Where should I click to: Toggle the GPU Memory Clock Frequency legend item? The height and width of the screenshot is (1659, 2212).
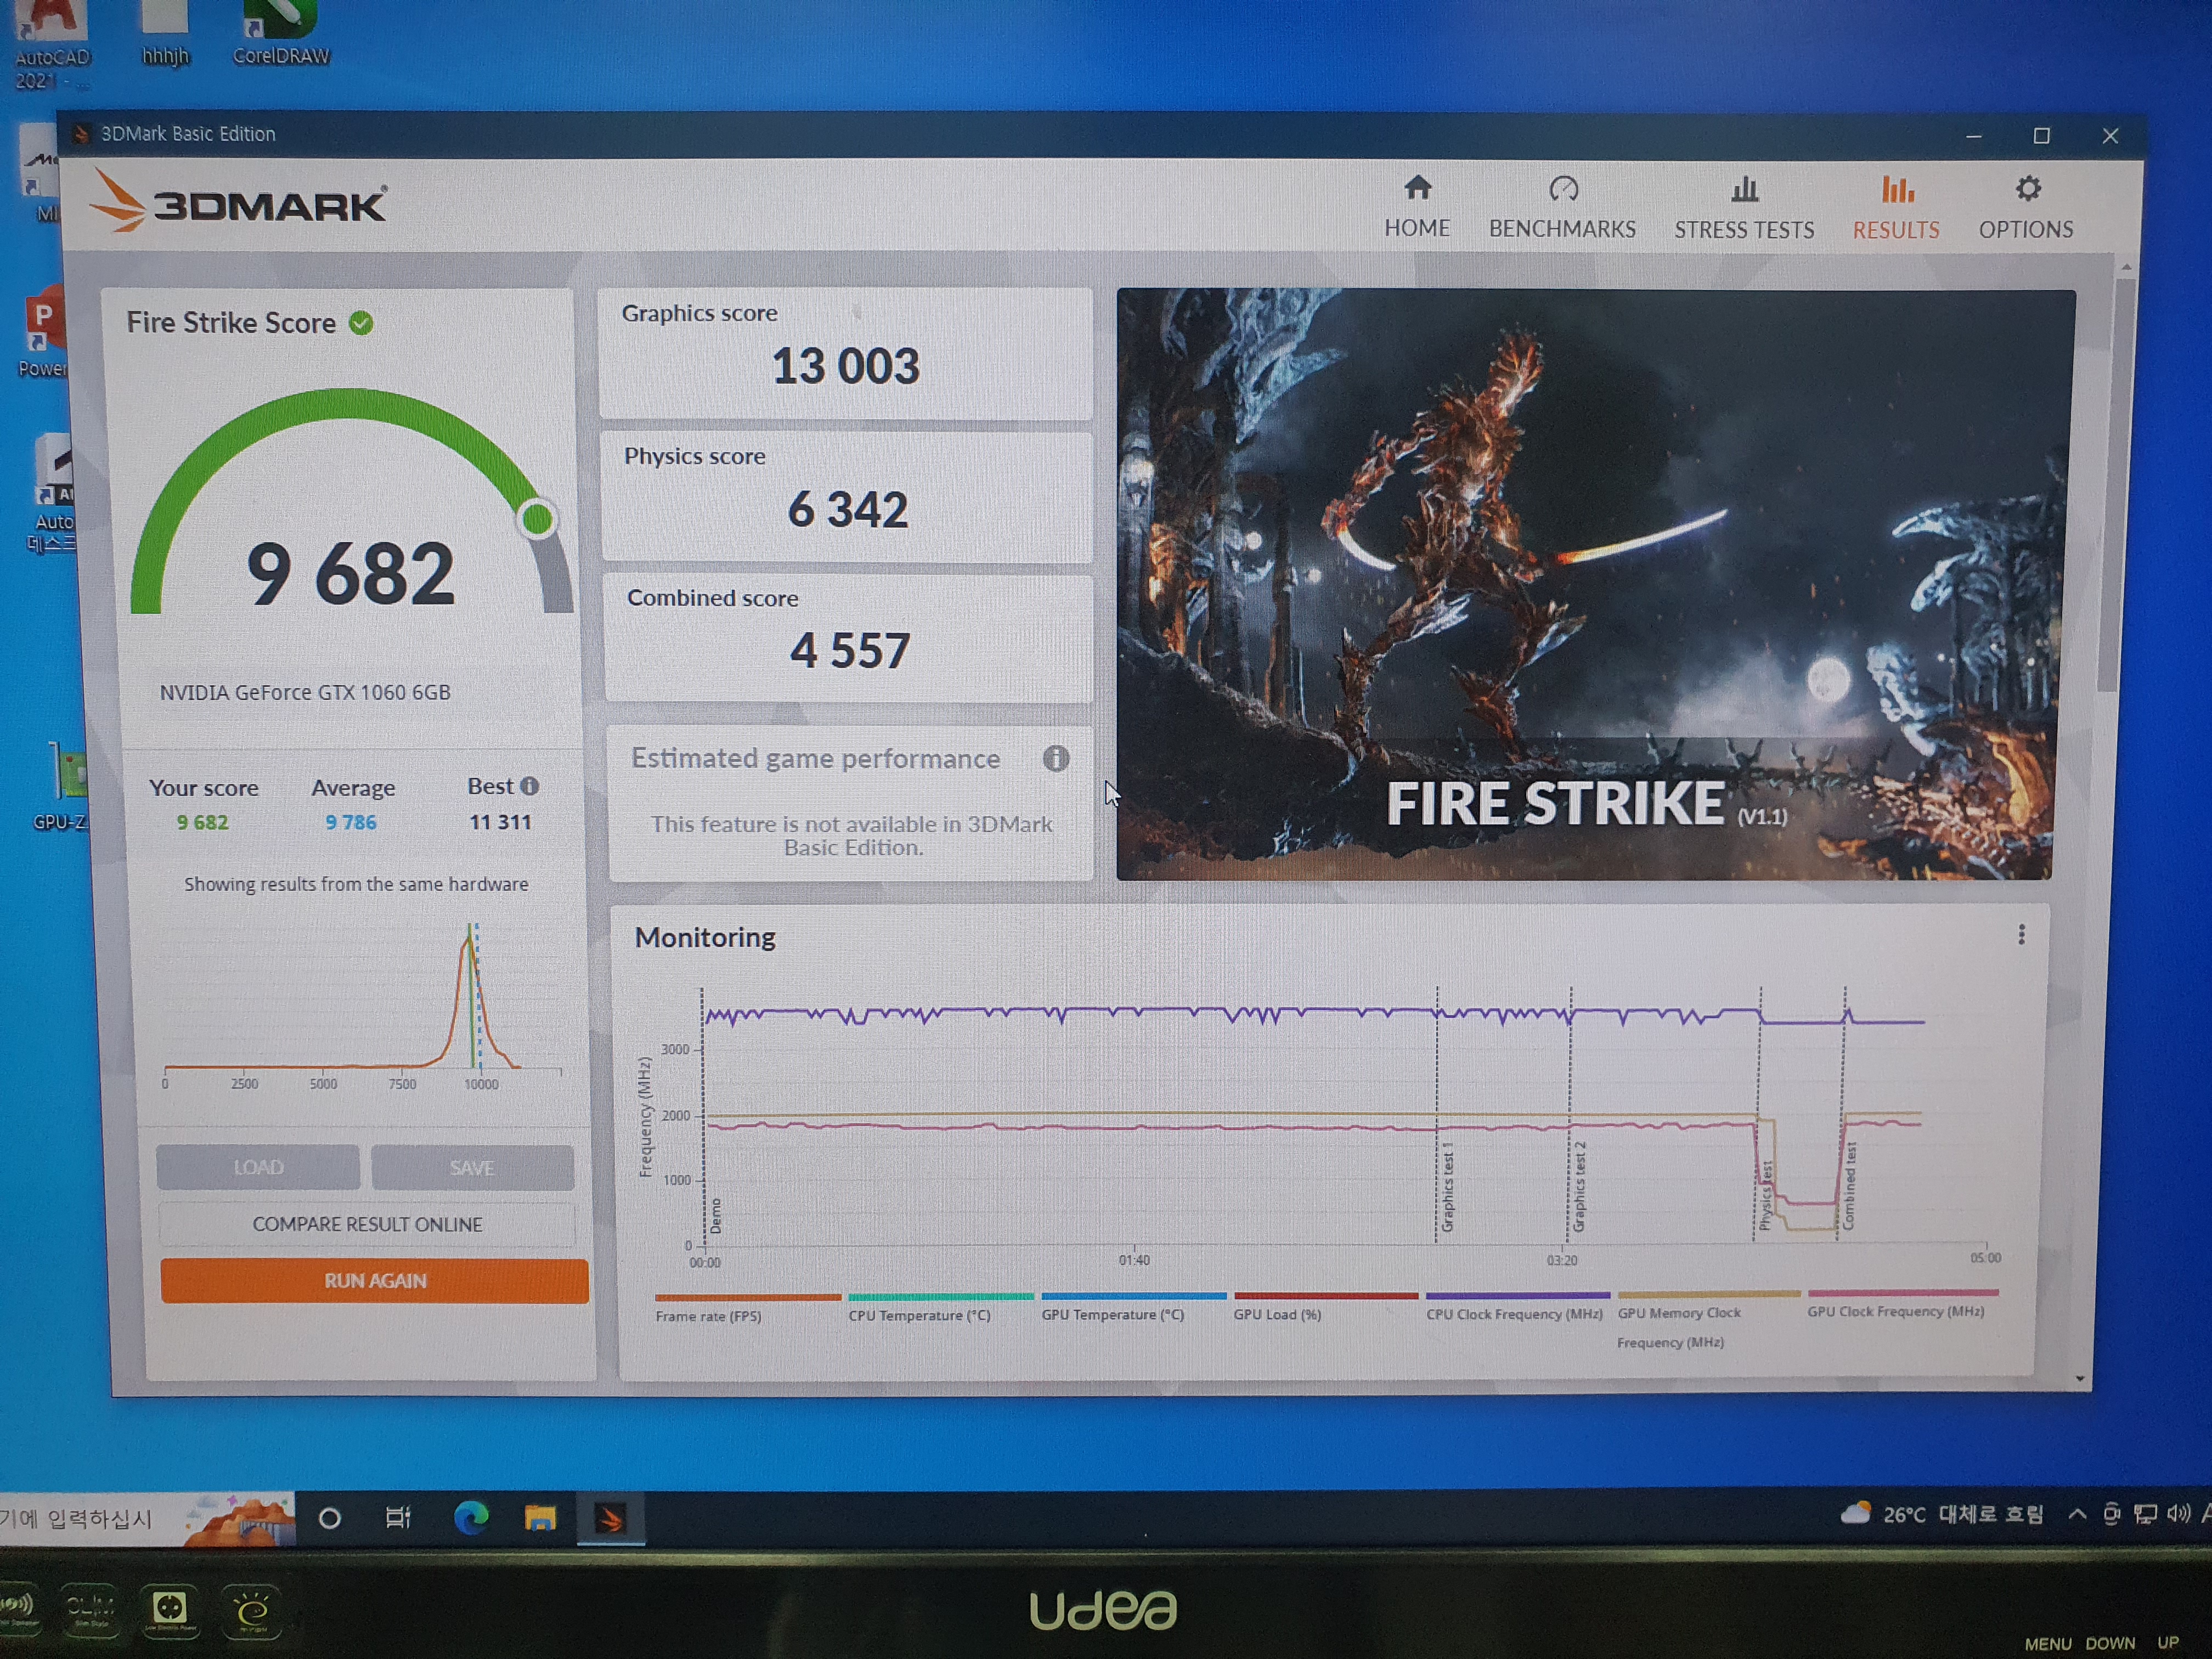[x=1708, y=1321]
